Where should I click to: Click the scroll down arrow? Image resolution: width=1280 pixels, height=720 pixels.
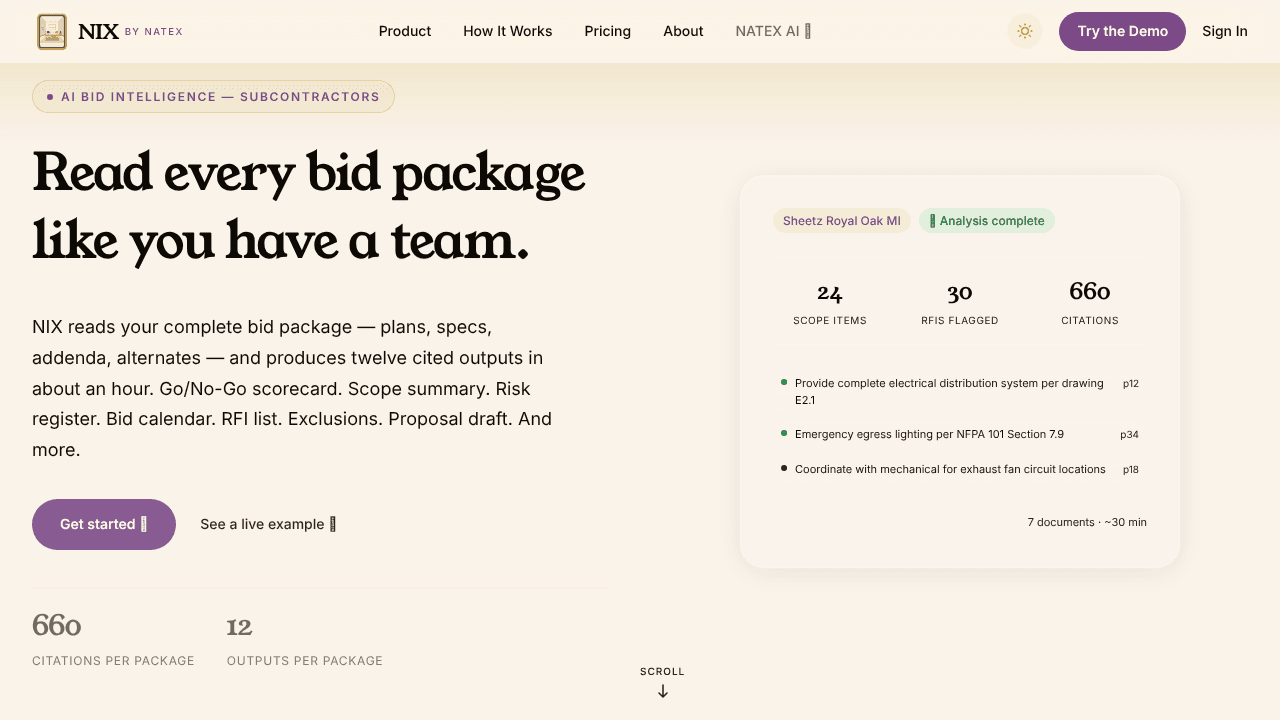coord(663,691)
